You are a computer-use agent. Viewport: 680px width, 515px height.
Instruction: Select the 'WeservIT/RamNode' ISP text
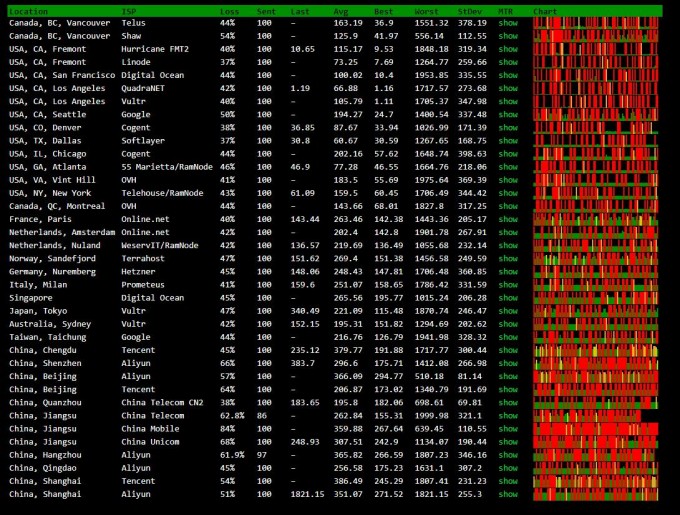pos(160,245)
